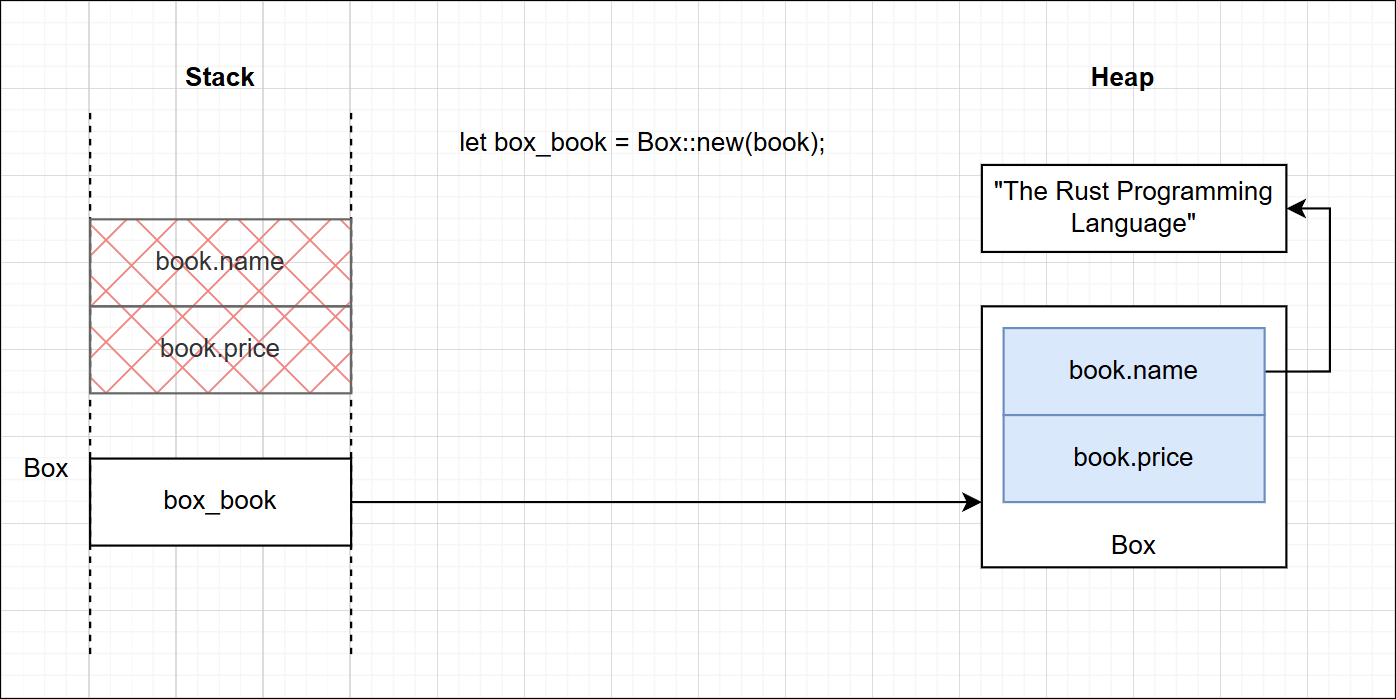Image resolution: width=1396 pixels, height=699 pixels.
Task: Select the Heap heading label
Action: [1122, 77]
